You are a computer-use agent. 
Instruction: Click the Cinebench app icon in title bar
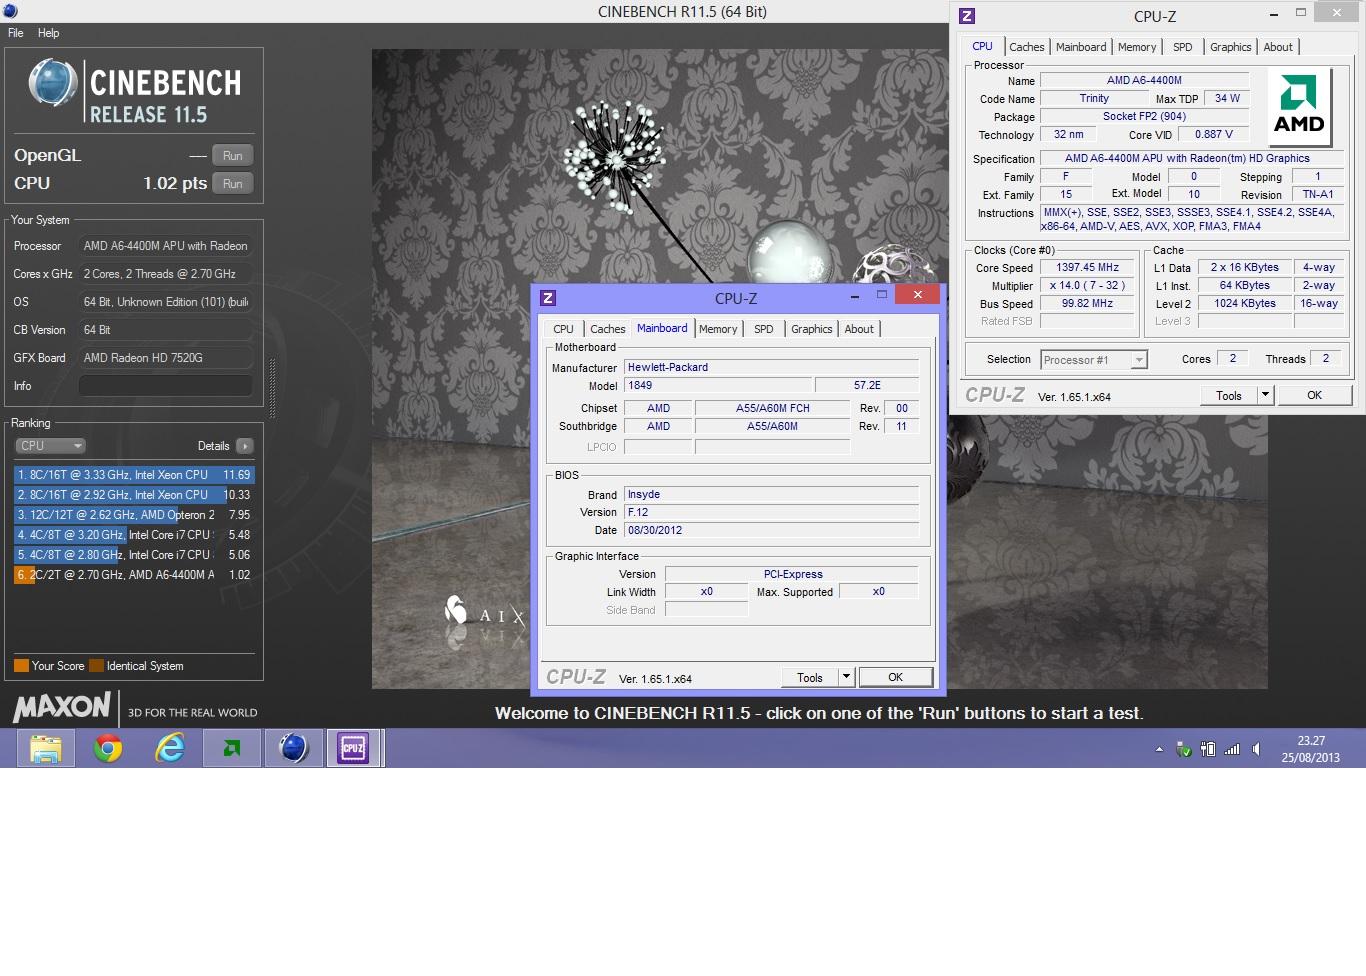(10, 11)
